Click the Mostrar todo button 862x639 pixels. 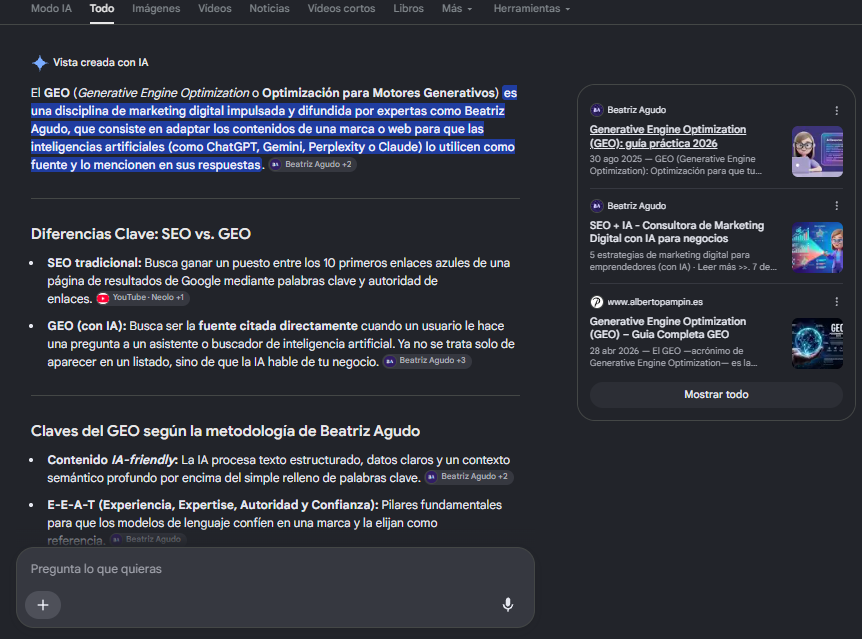click(716, 394)
